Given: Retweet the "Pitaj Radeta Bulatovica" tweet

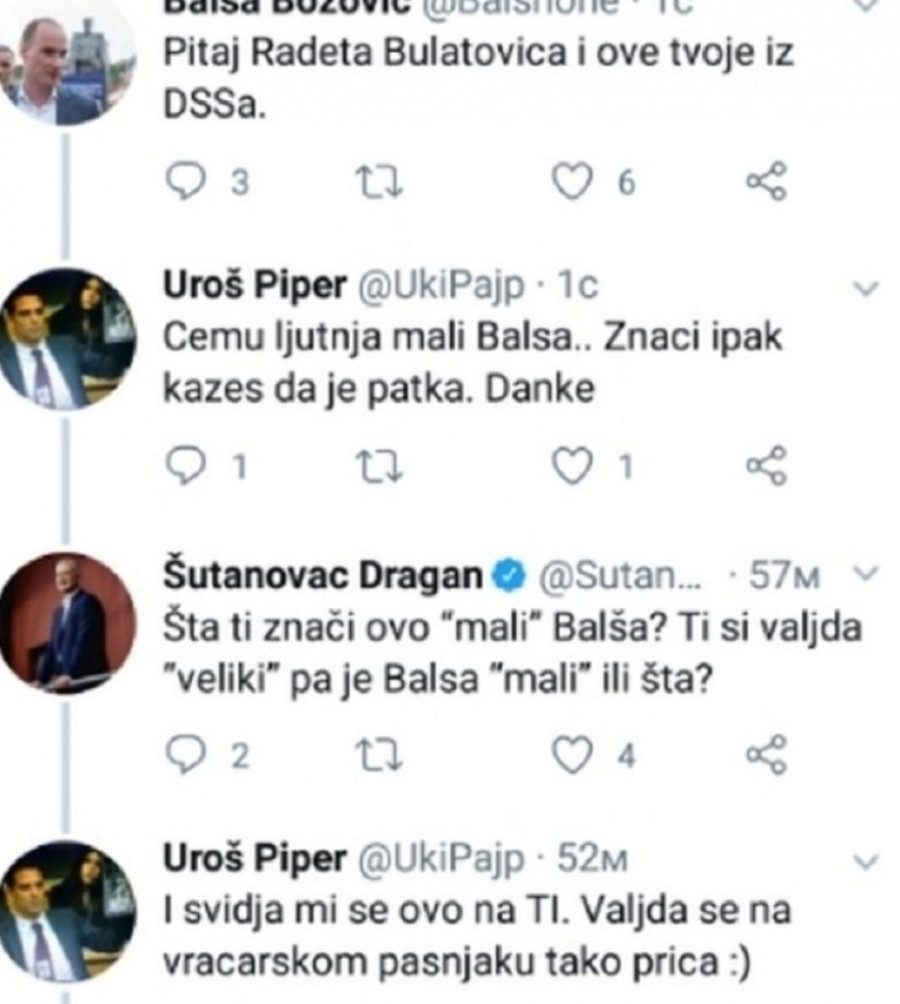Looking at the screenshot, I should (x=376, y=182).
